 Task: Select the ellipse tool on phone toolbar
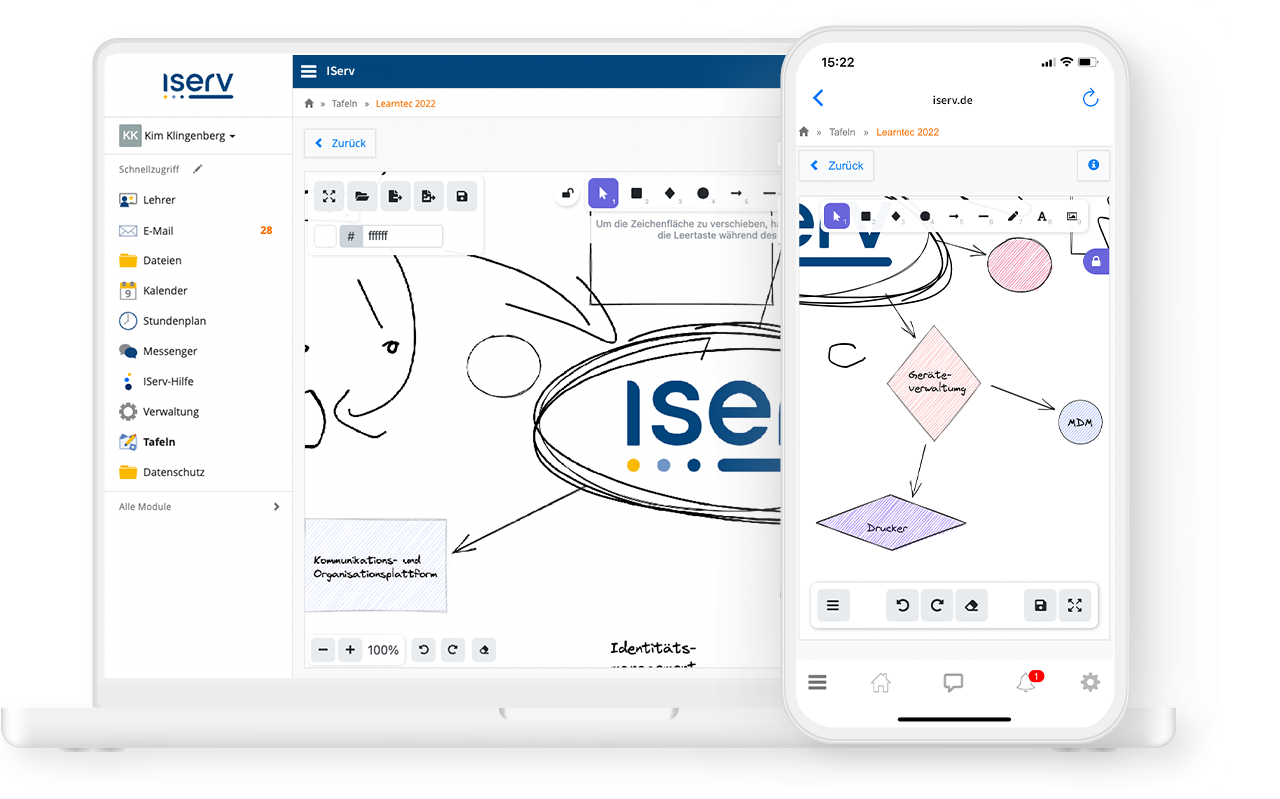925,216
